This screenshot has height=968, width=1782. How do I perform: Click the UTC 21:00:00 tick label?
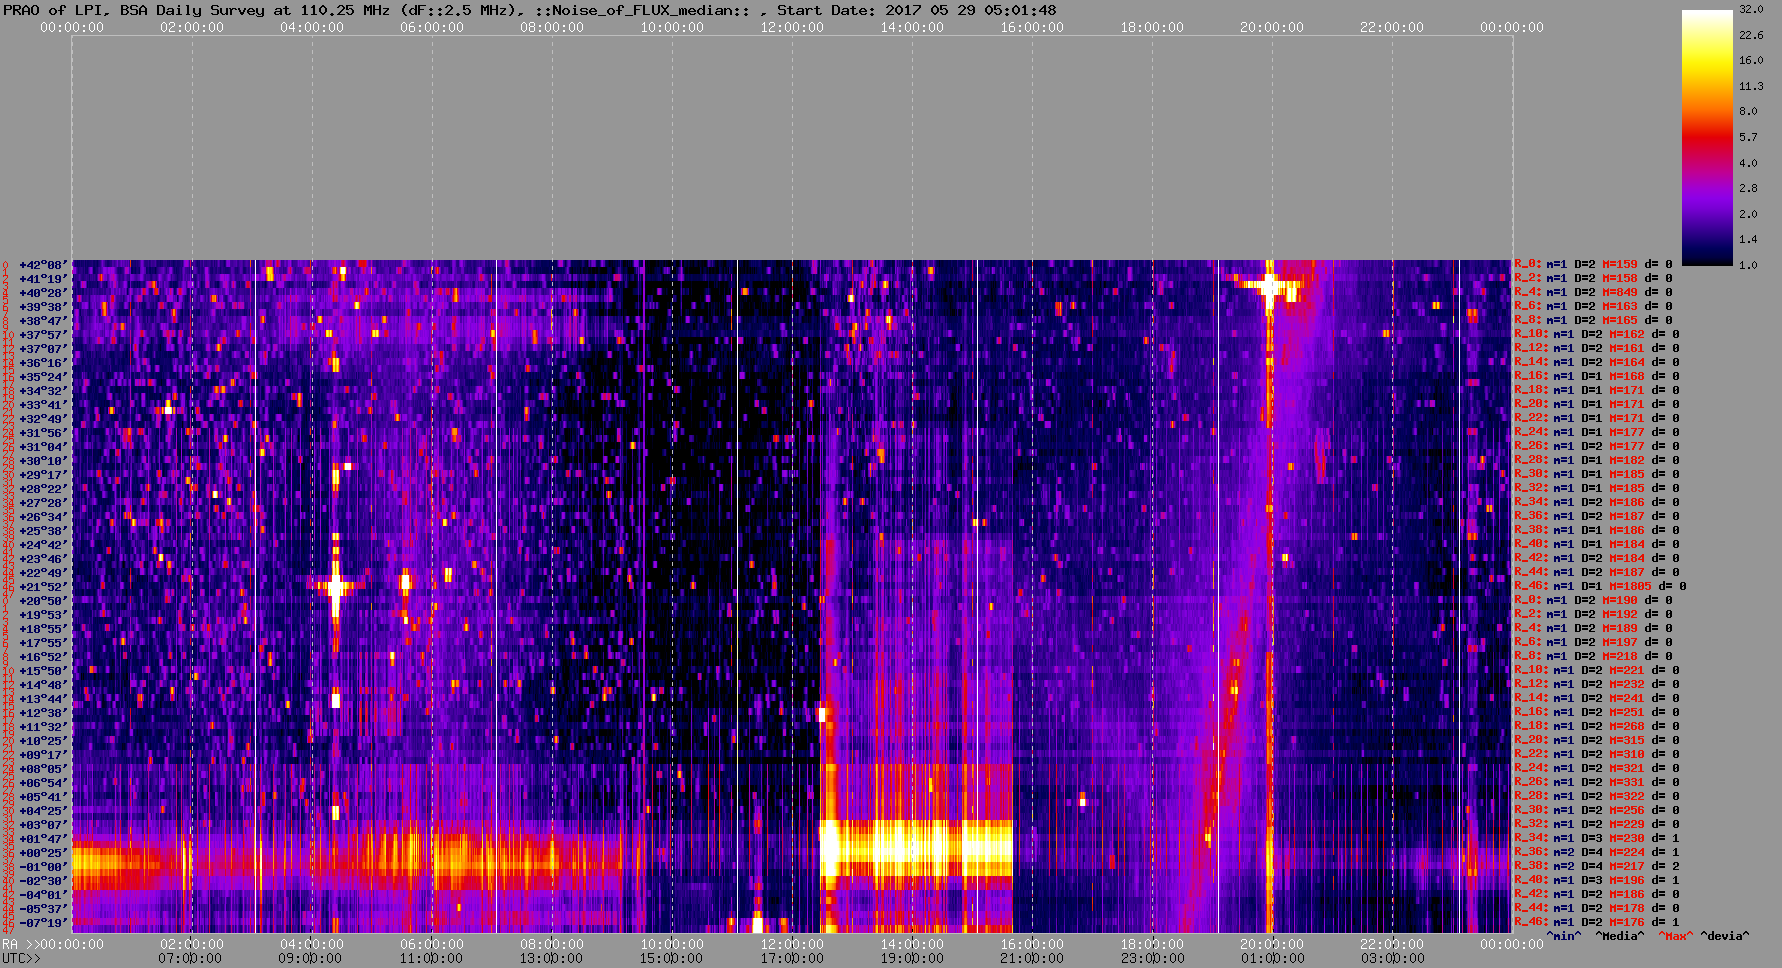pyautogui.click(x=1032, y=959)
